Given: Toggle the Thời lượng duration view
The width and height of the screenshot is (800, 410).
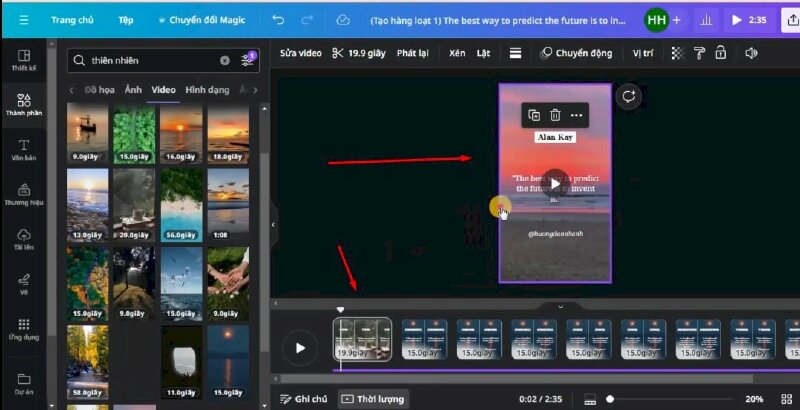Looking at the screenshot, I should pos(373,399).
